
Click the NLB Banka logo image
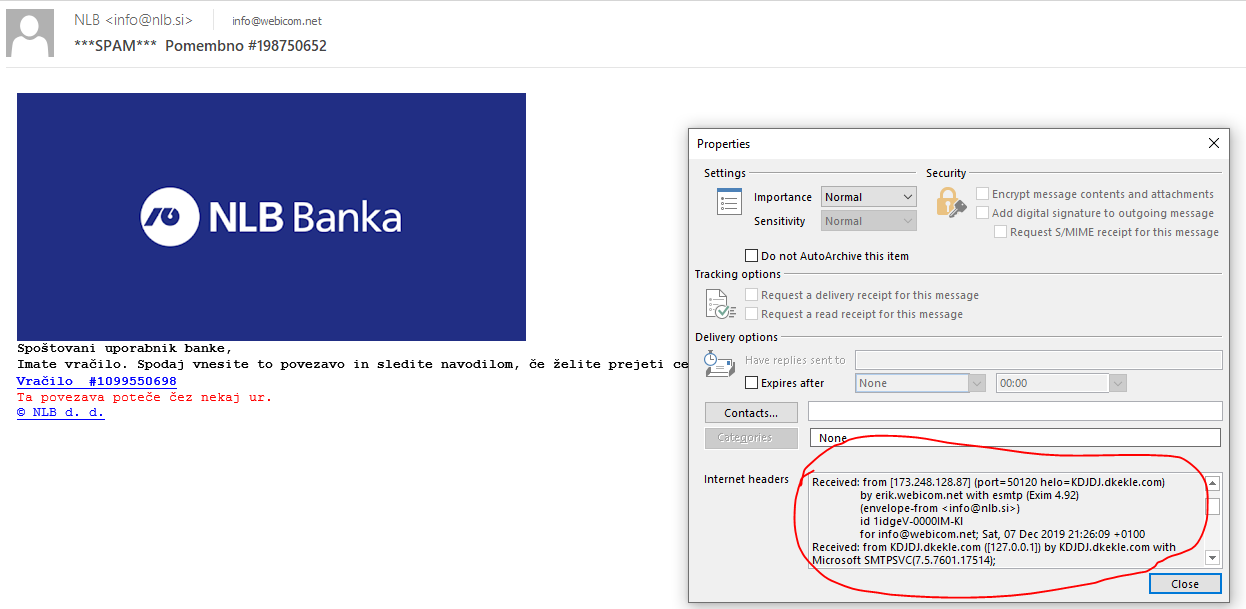271,217
